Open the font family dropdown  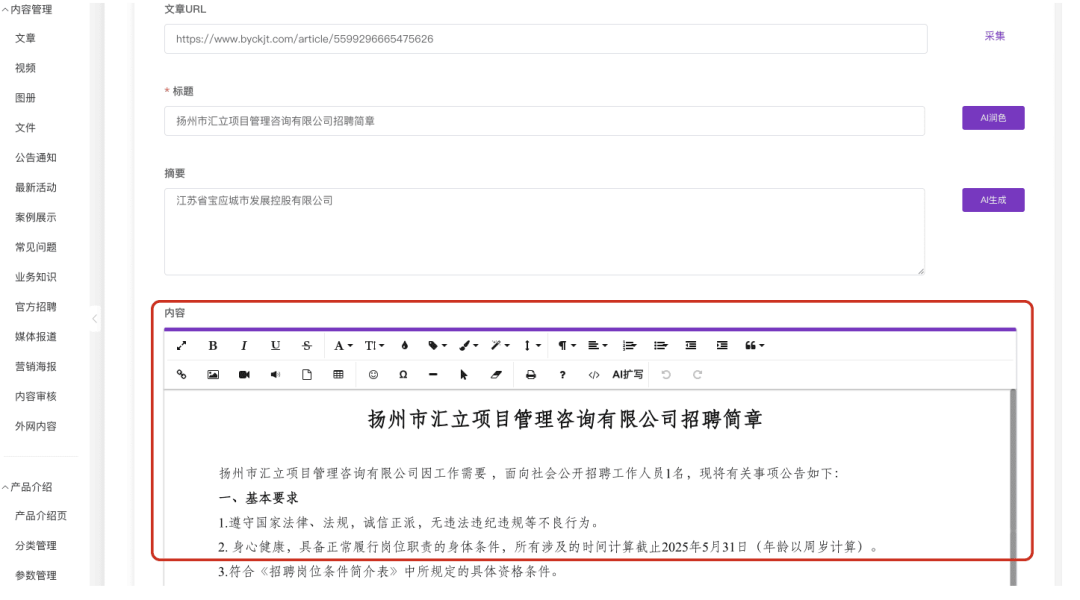(x=343, y=346)
